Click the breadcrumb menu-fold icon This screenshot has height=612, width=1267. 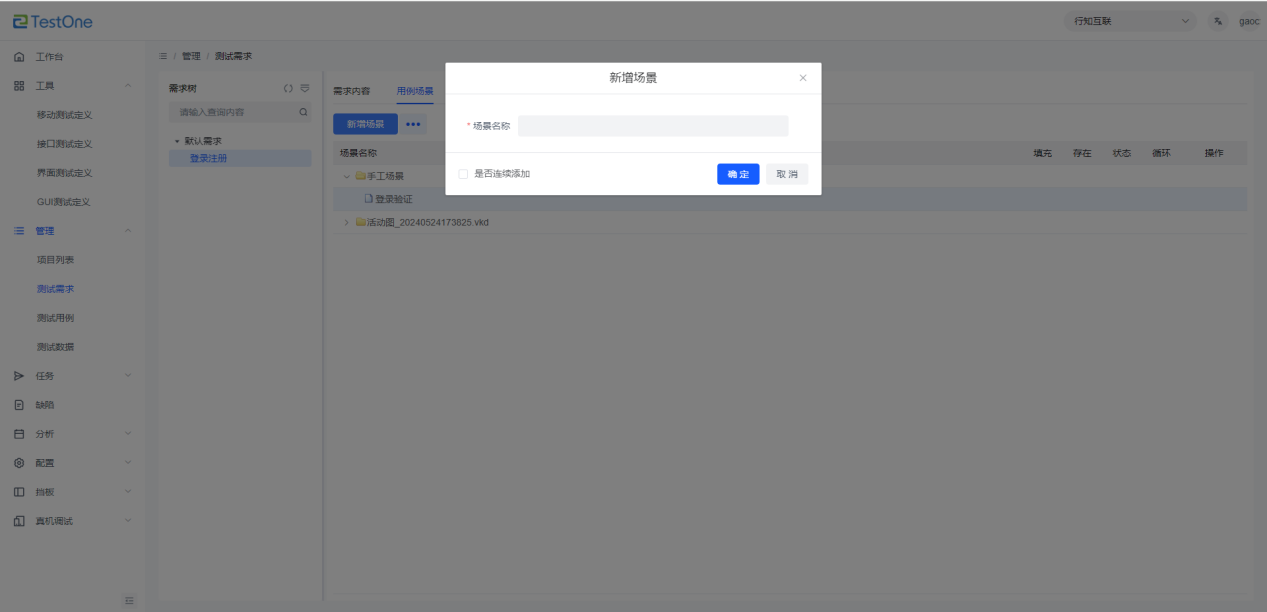click(163, 56)
